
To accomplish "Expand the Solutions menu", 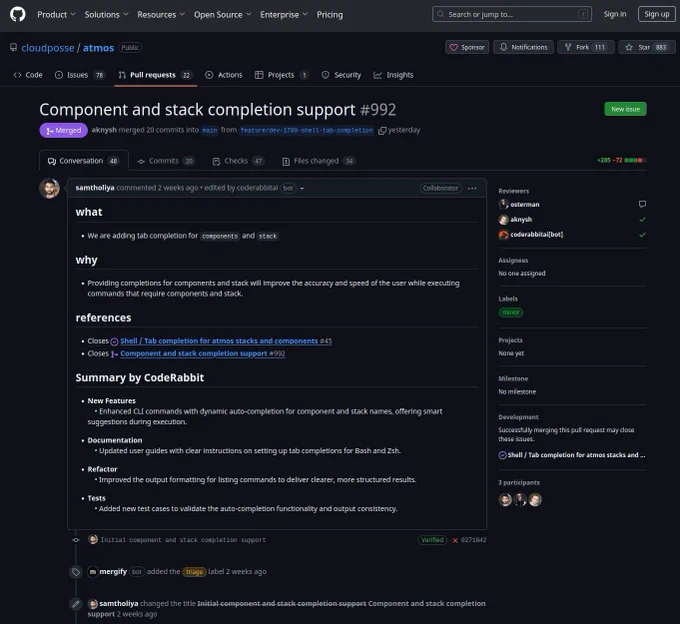I will (x=106, y=14).
